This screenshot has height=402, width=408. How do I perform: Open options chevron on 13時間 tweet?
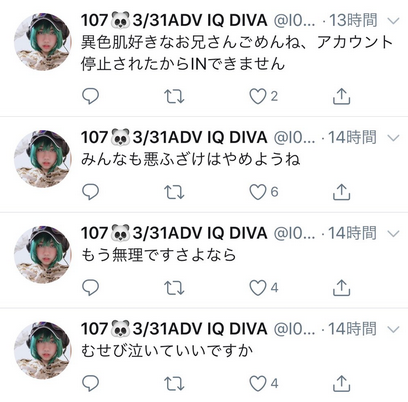coord(394,21)
